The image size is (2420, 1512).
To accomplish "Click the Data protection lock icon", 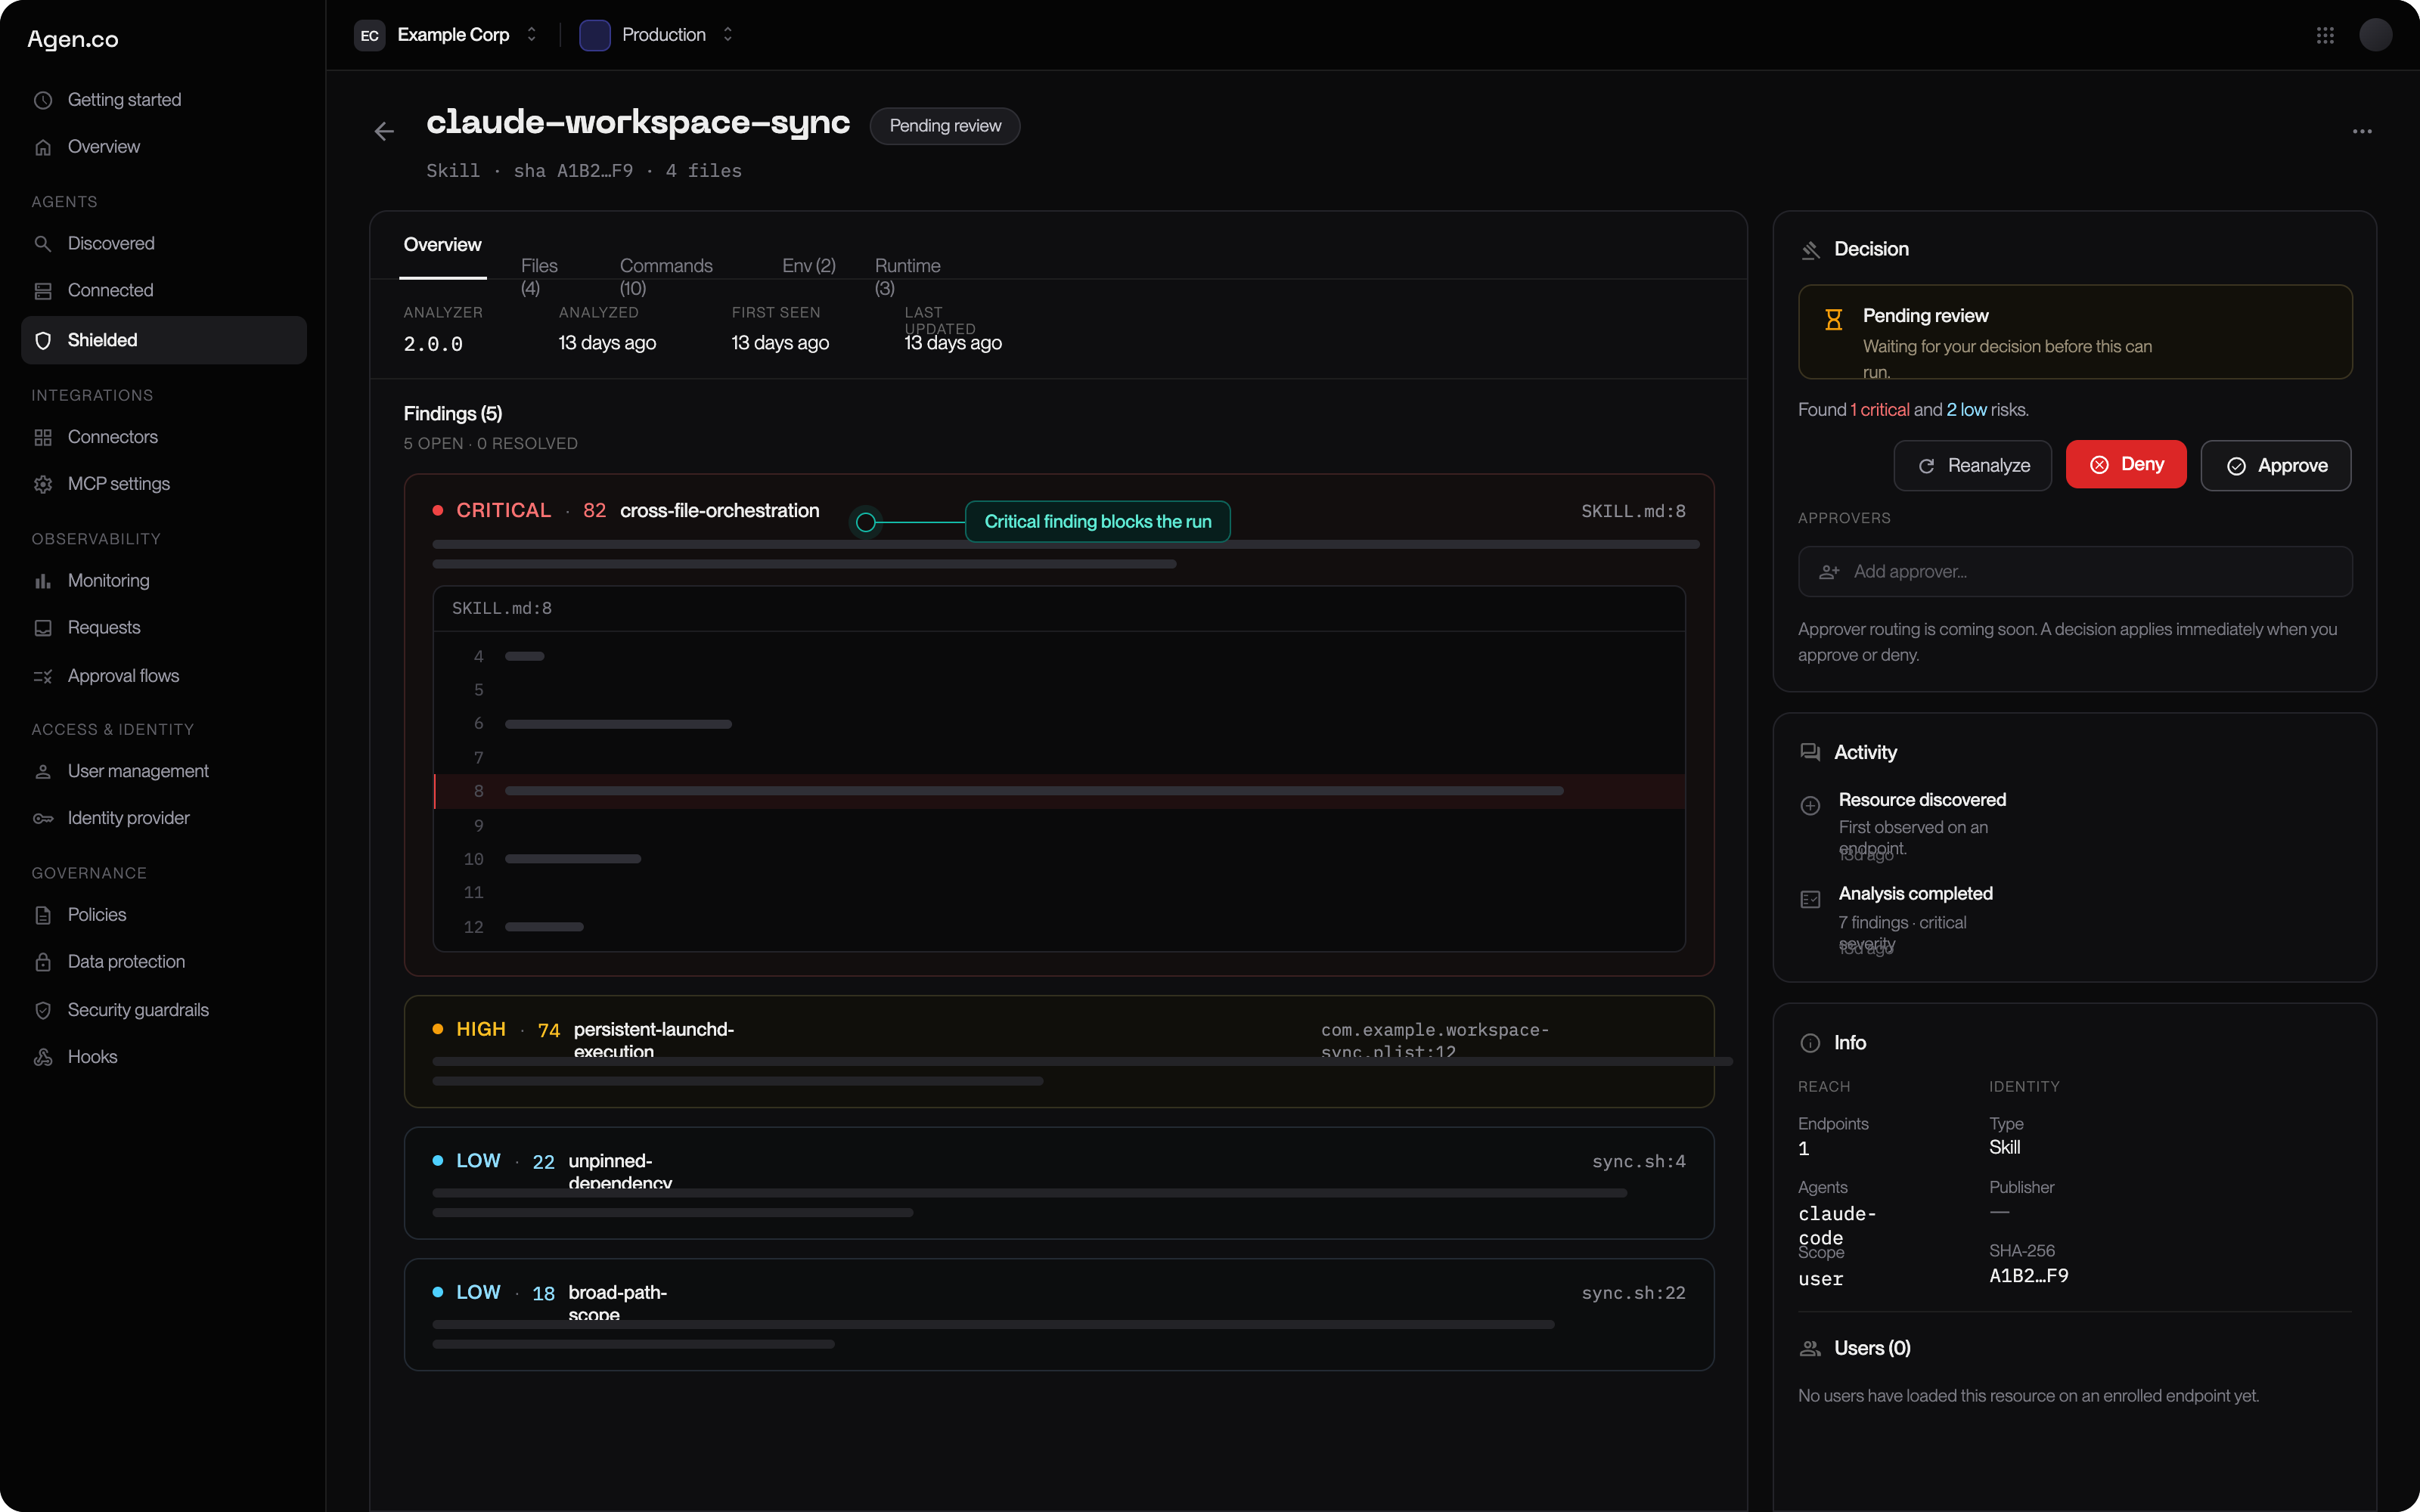I will pyautogui.click(x=43, y=962).
